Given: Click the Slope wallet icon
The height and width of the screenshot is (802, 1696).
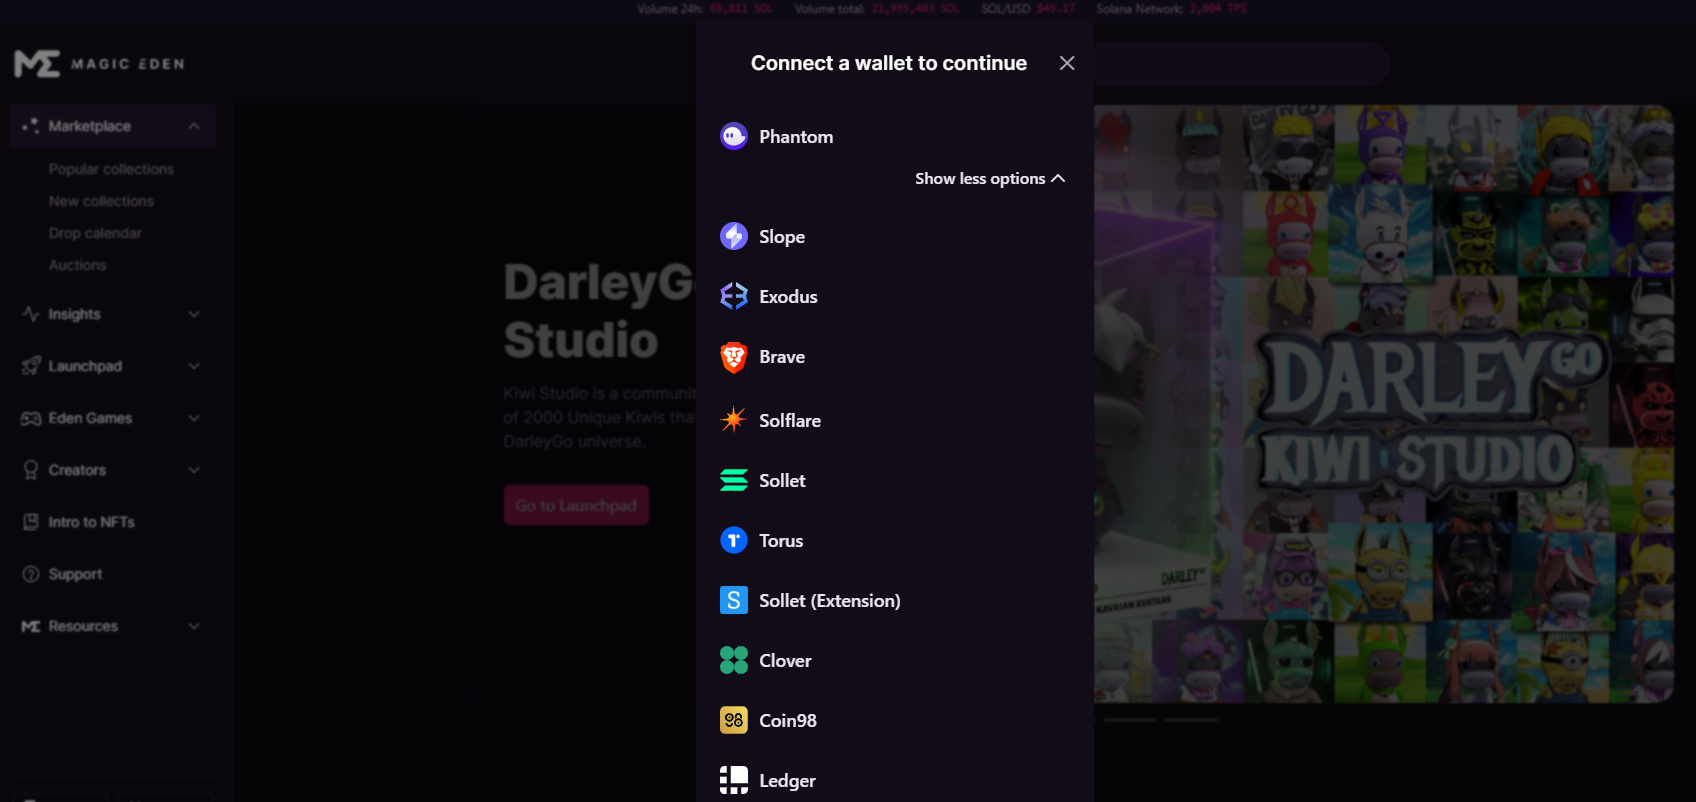Looking at the screenshot, I should coord(734,236).
